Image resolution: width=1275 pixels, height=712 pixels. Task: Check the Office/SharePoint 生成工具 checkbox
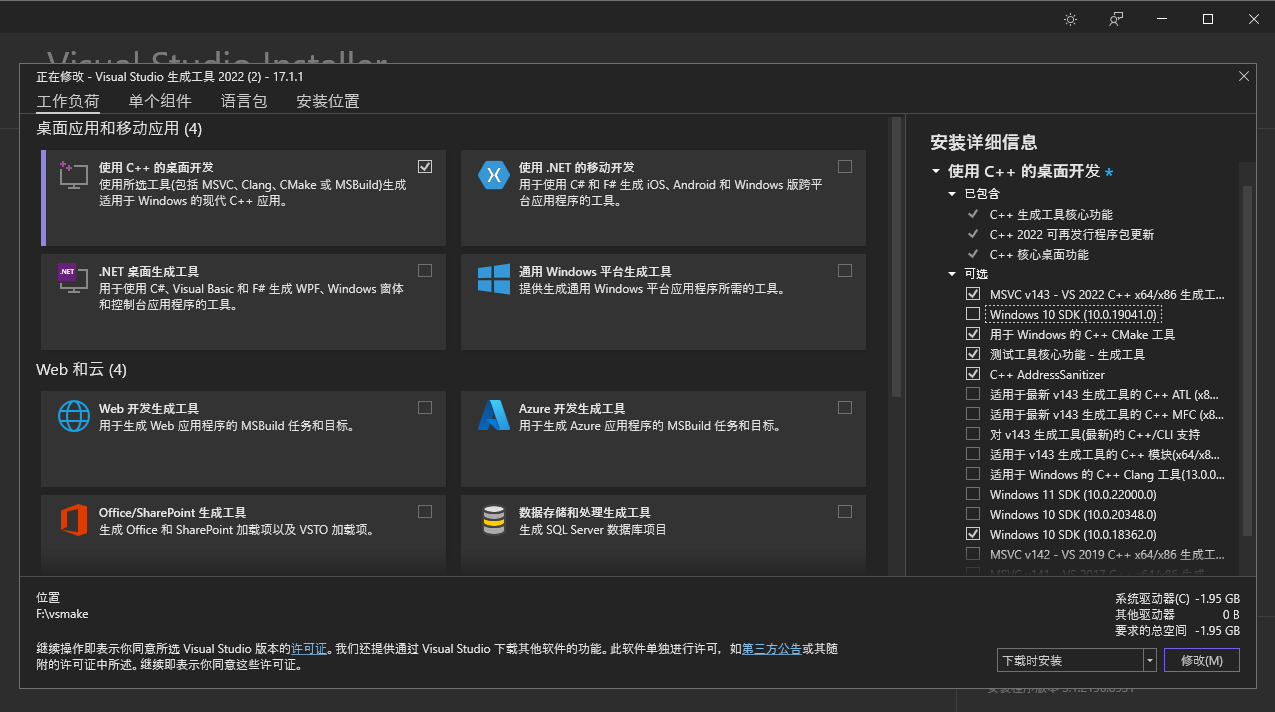tap(425, 511)
